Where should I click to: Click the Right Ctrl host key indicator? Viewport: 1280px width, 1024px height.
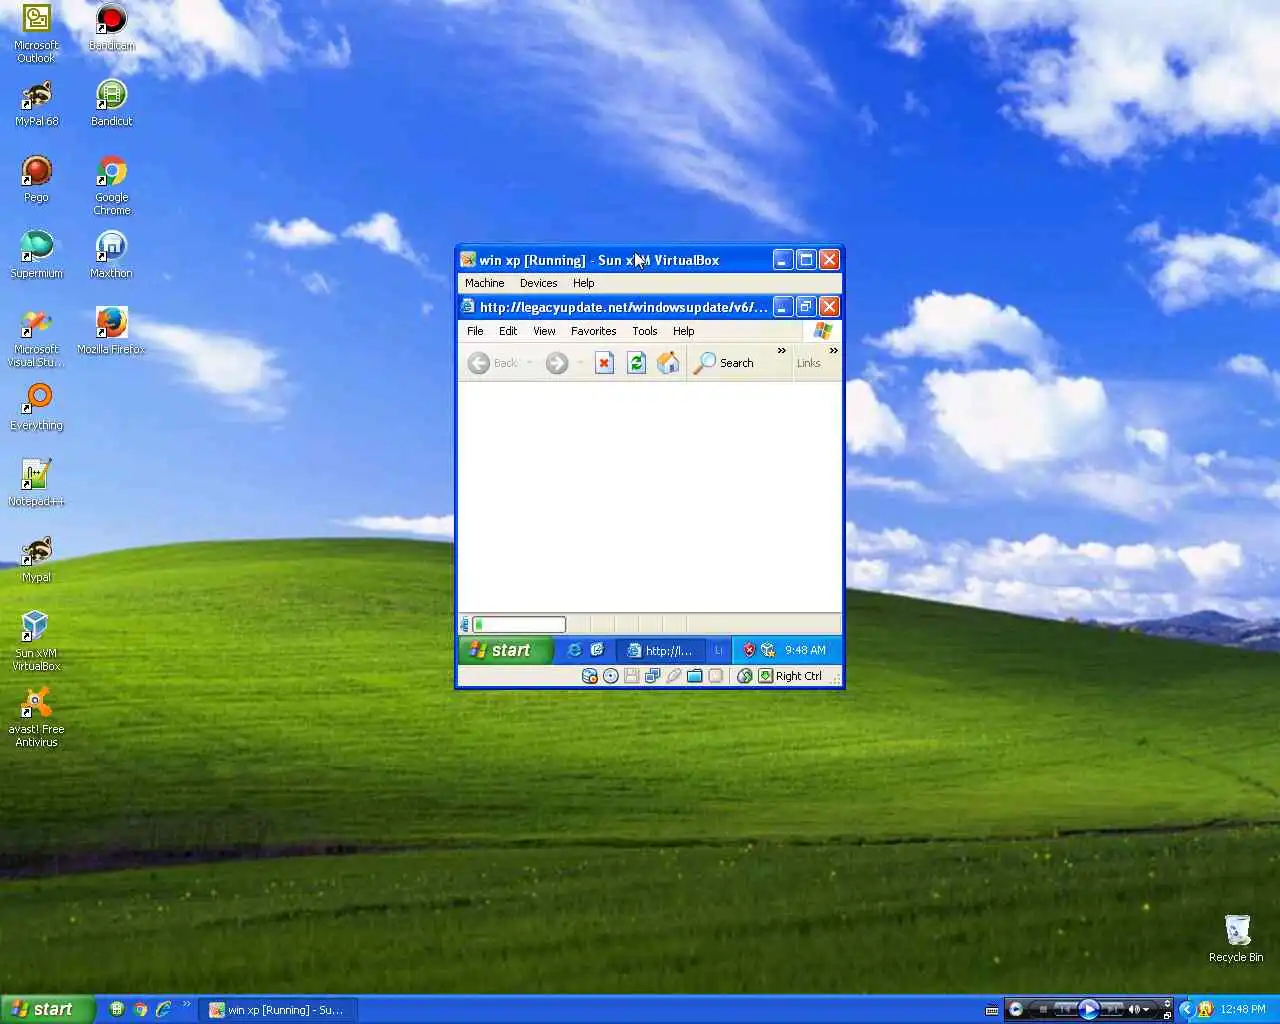790,676
